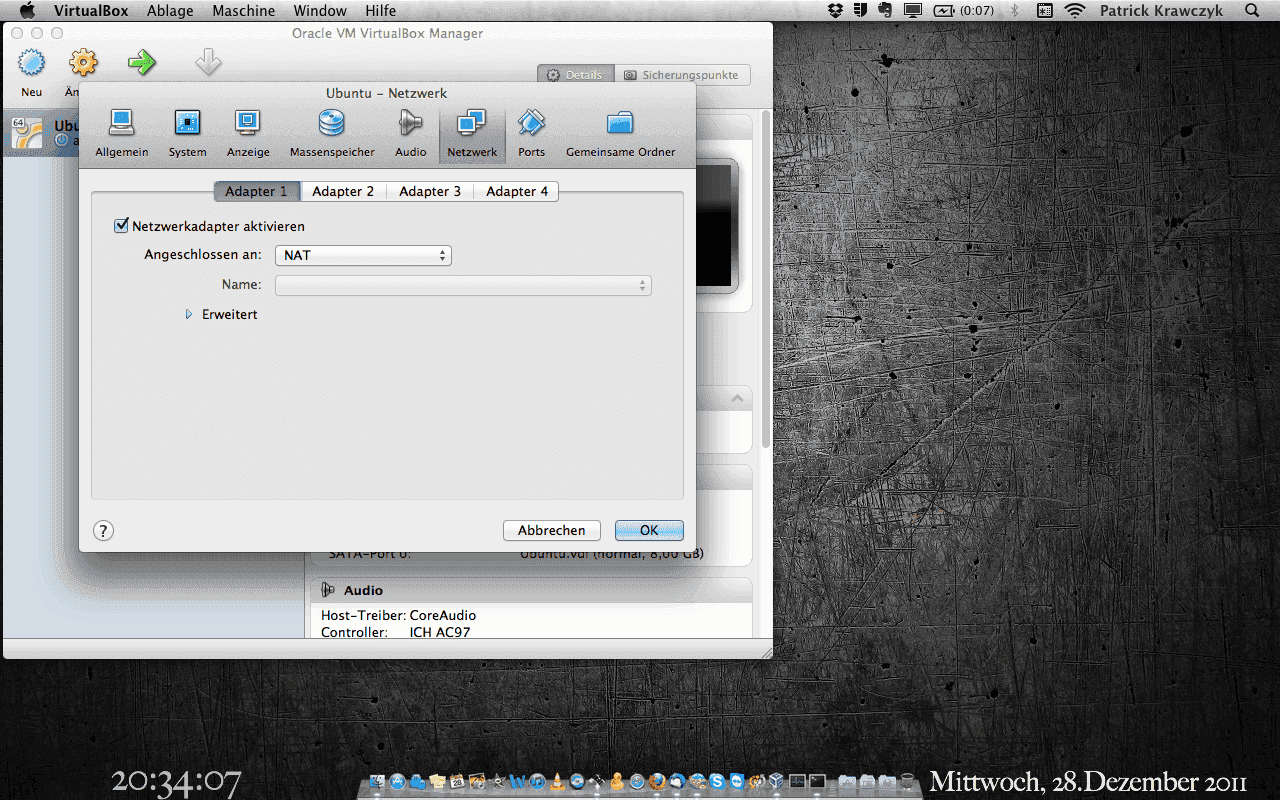Confirm settings with the OK button
1280x800 pixels.
[649, 531]
